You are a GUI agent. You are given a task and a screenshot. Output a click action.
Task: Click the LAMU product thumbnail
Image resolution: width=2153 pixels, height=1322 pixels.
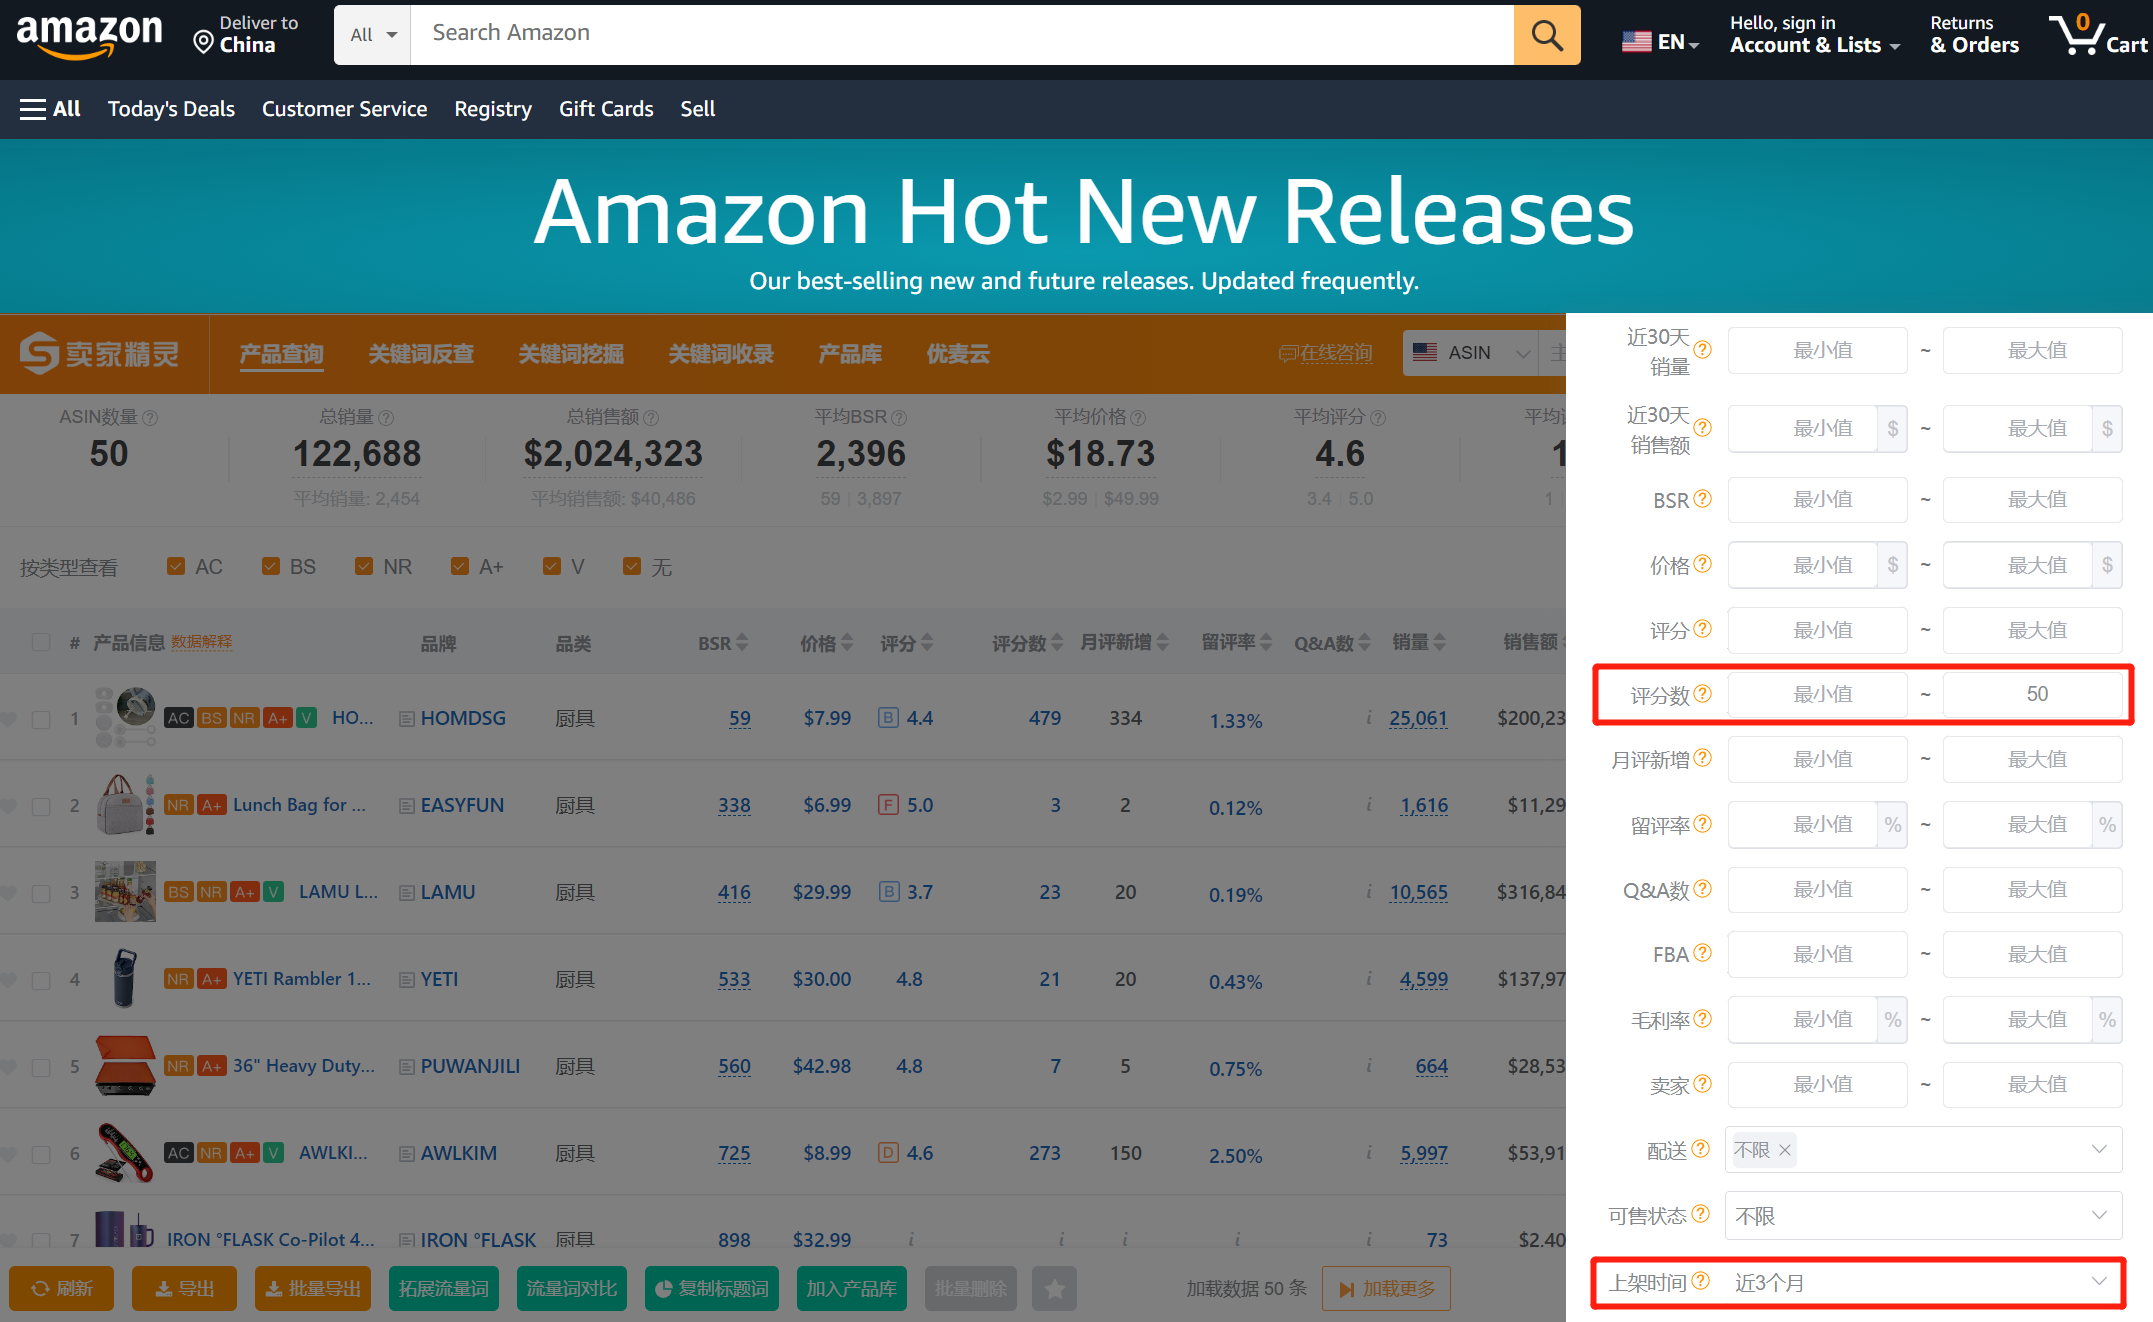(x=125, y=891)
